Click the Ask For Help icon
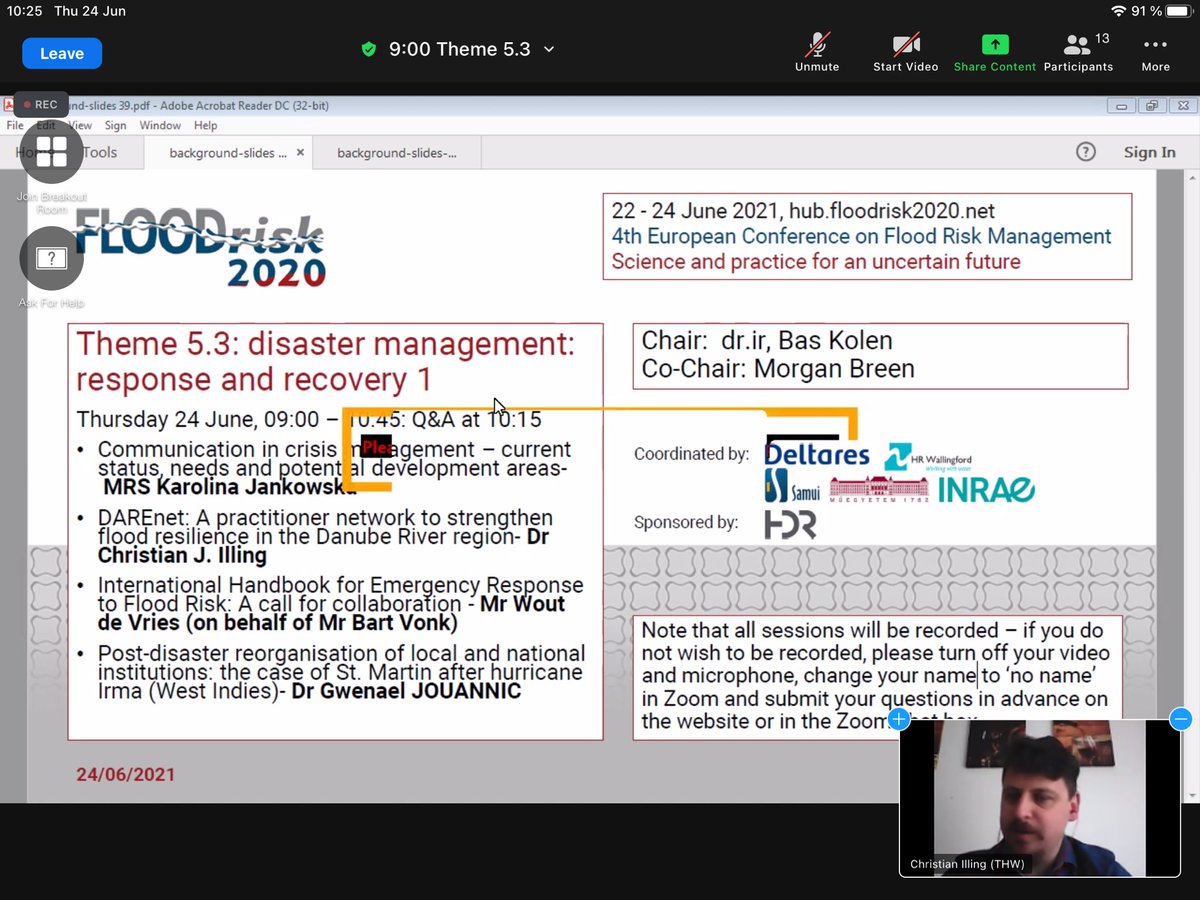This screenshot has height=900, width=1200. 50,259
